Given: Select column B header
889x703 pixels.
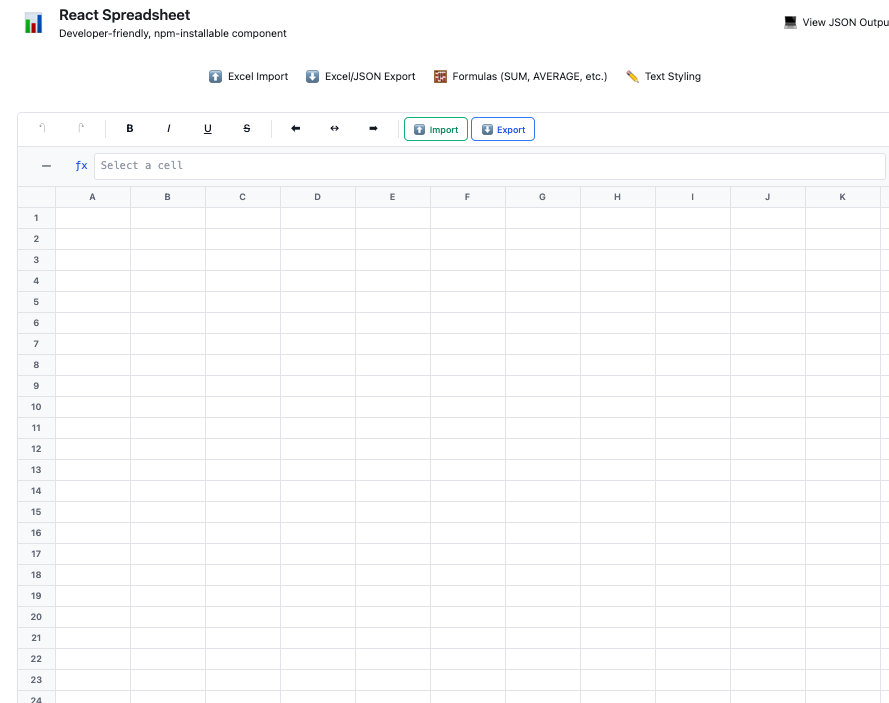Looking at the screenshot, I should (168, 197).
